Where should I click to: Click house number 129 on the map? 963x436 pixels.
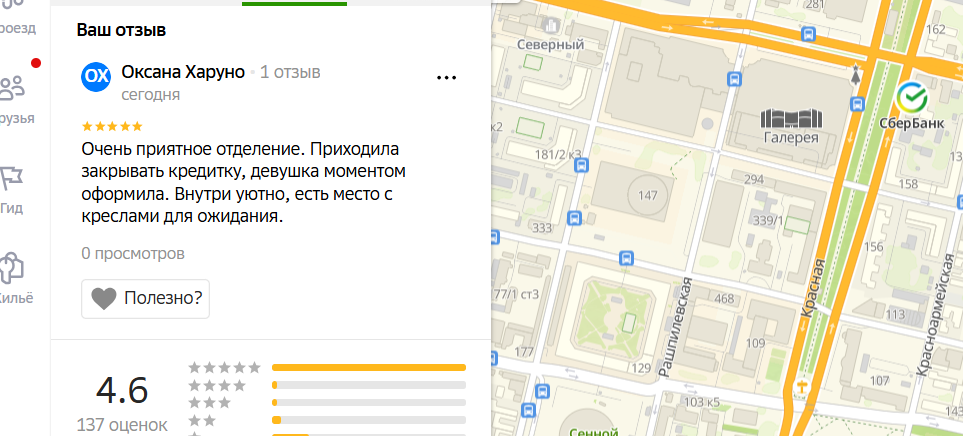[x=641, y=368]
